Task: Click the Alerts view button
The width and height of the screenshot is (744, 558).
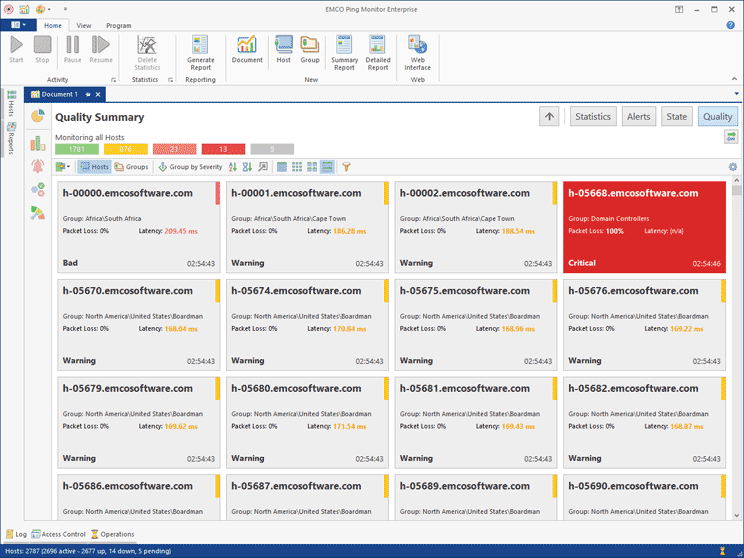Action: click(638, 117)
